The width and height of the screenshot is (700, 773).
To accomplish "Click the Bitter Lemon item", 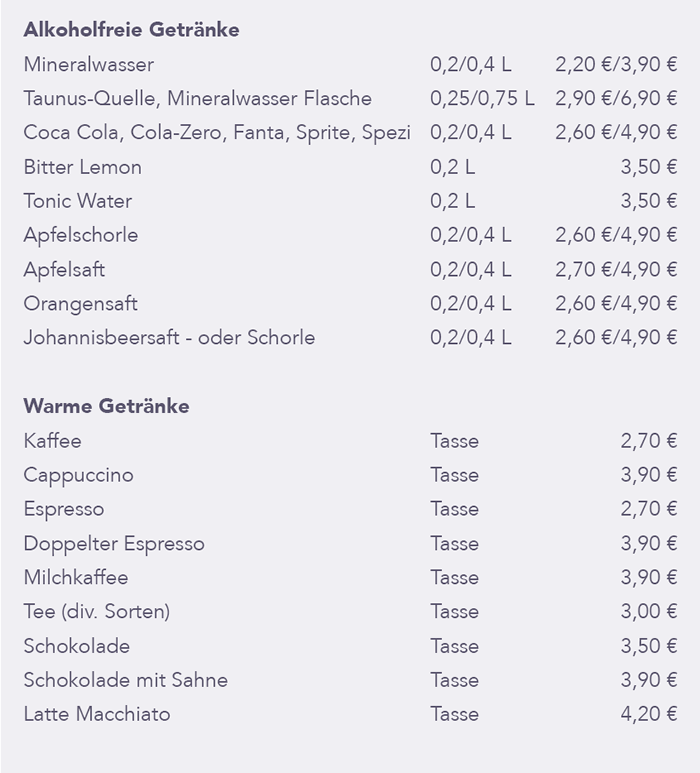I will tap(83, 167).
